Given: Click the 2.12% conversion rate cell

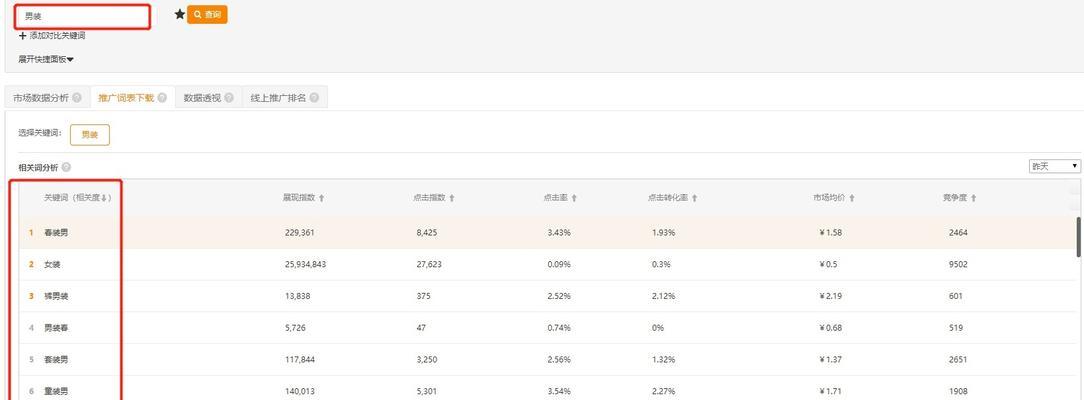Looking at the screenshot, I should point(663,296).
